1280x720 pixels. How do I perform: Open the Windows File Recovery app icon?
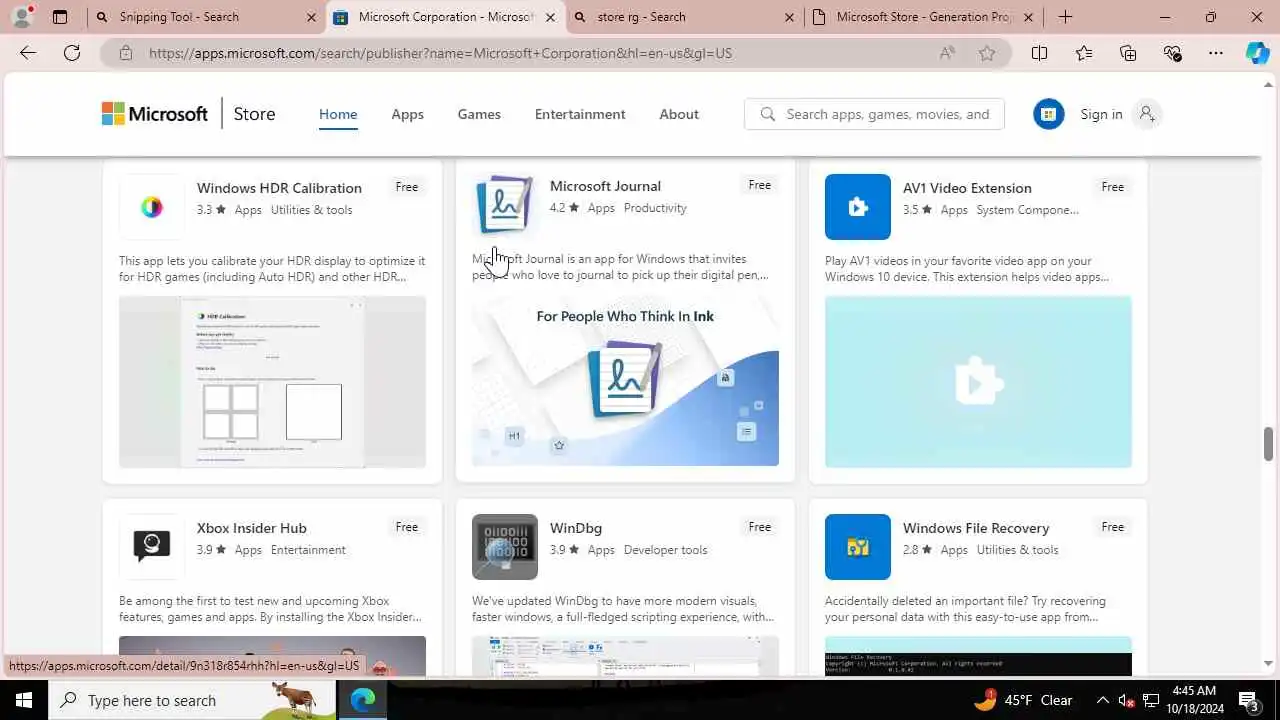(x=858, y=547)
